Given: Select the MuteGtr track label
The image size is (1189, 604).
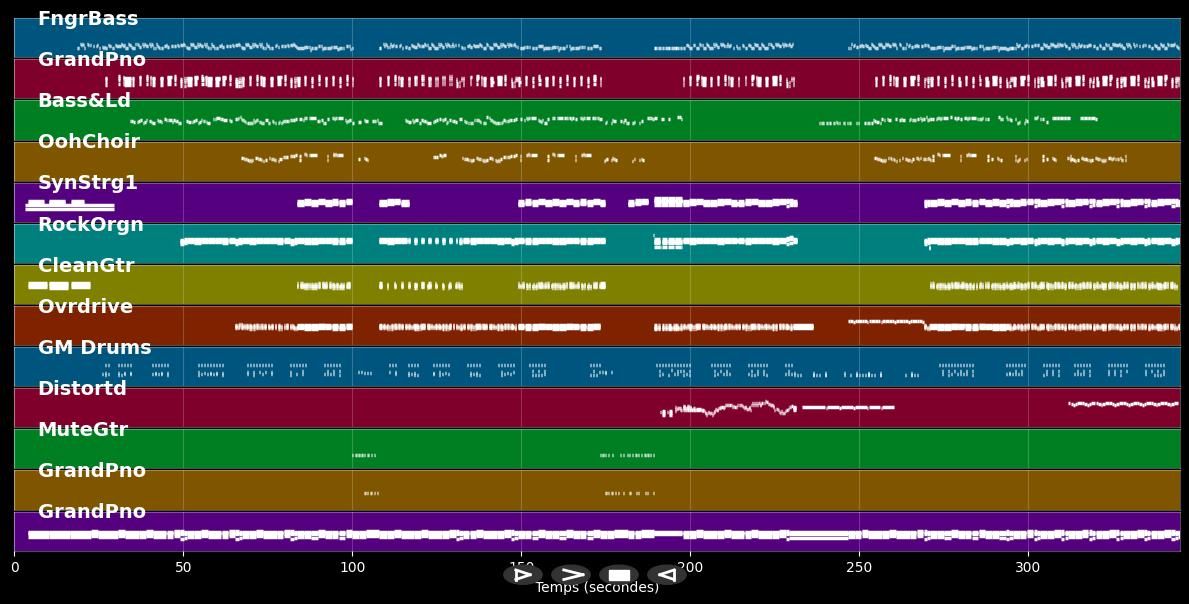Looking at the screenshot, I should click(x=83, y=430).
